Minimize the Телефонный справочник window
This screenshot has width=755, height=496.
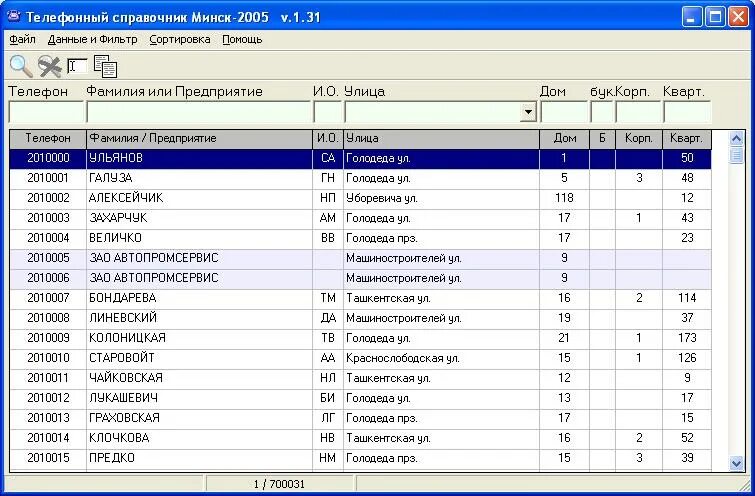692,17
